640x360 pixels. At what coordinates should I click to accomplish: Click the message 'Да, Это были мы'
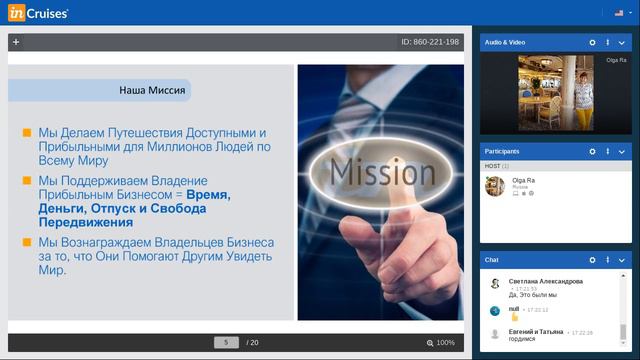(x=533, y=295)
